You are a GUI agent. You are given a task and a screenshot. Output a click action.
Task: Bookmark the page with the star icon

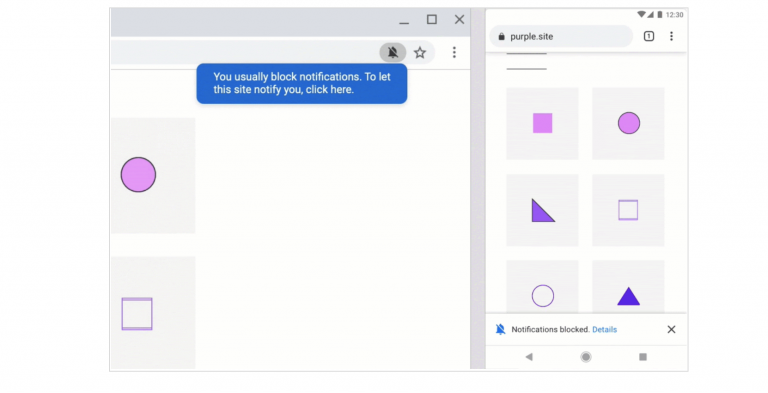(x=420, y=52)
